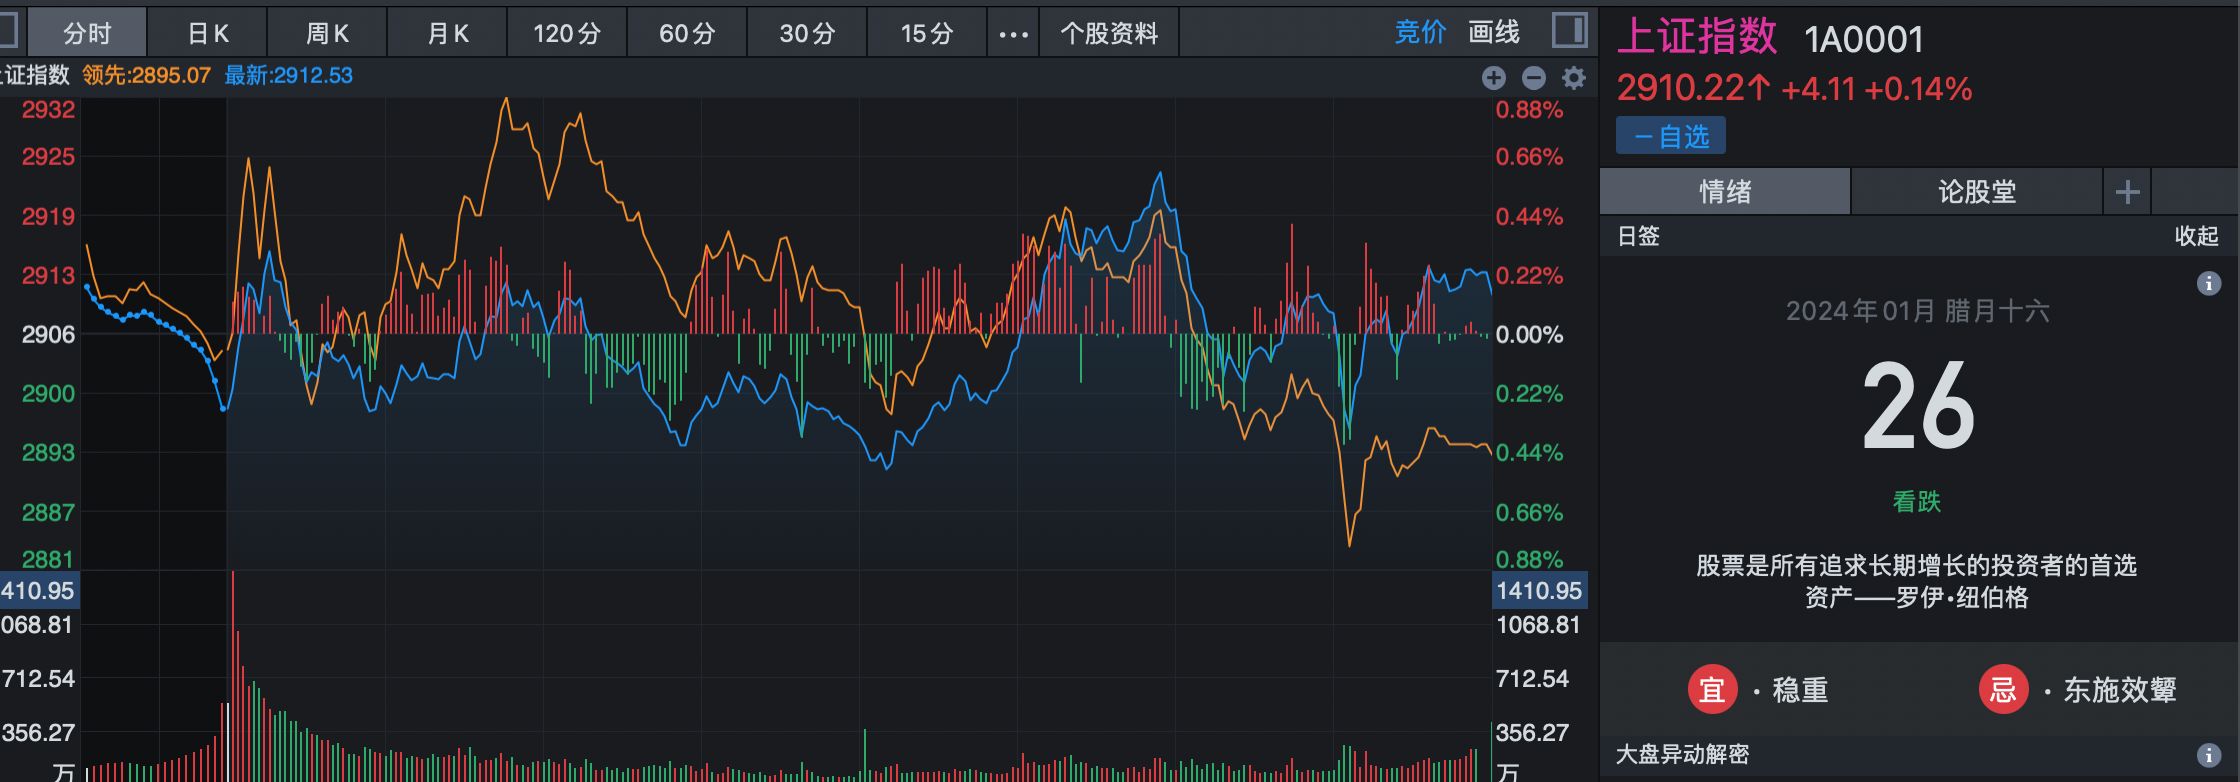Zoom out chart with minus icon
Screen dimensions: 2240x782
pyautogui.click(x=1534, y=78)
